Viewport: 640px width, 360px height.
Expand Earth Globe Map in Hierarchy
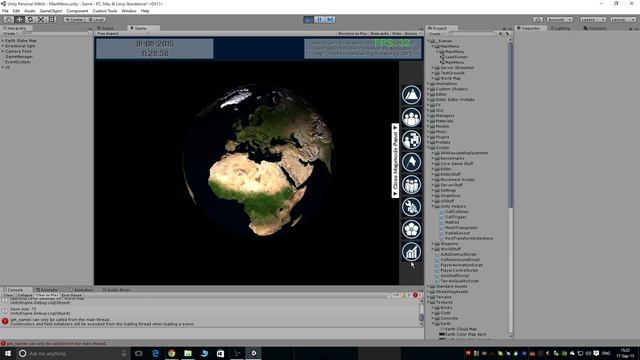click(x=2, y=41)
